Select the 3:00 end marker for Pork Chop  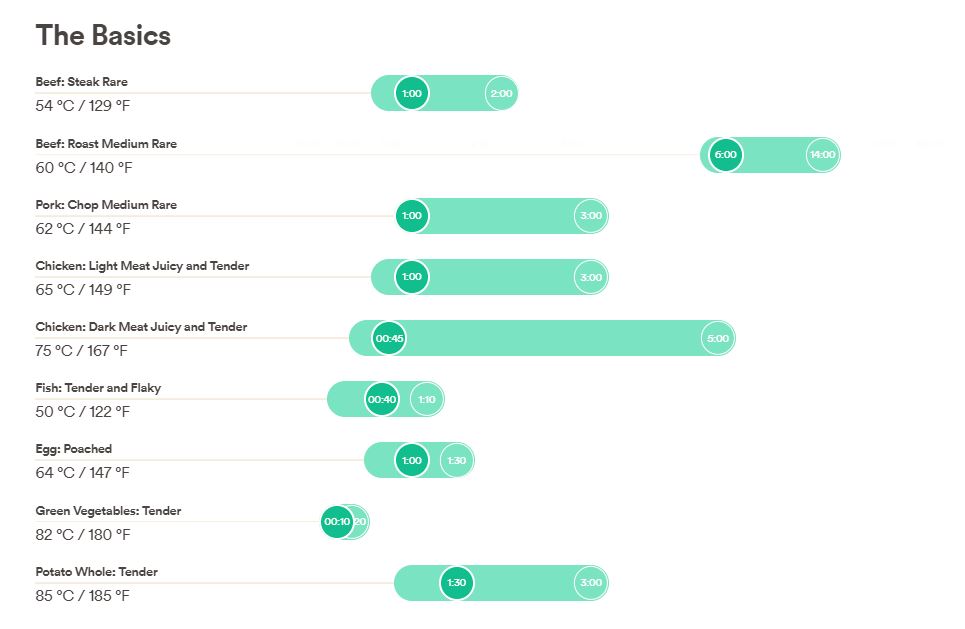point(591,216)
